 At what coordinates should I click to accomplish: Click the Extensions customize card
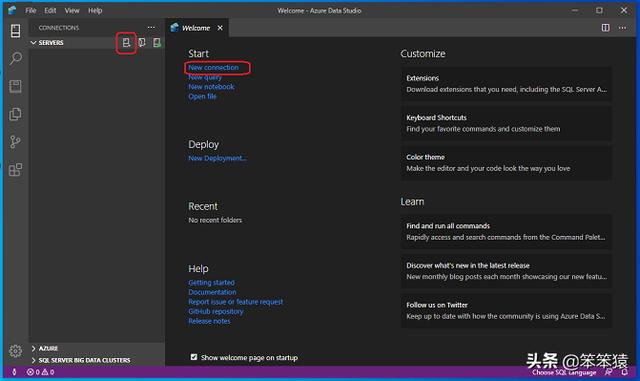pyautogui.click(x=506, y=84)
